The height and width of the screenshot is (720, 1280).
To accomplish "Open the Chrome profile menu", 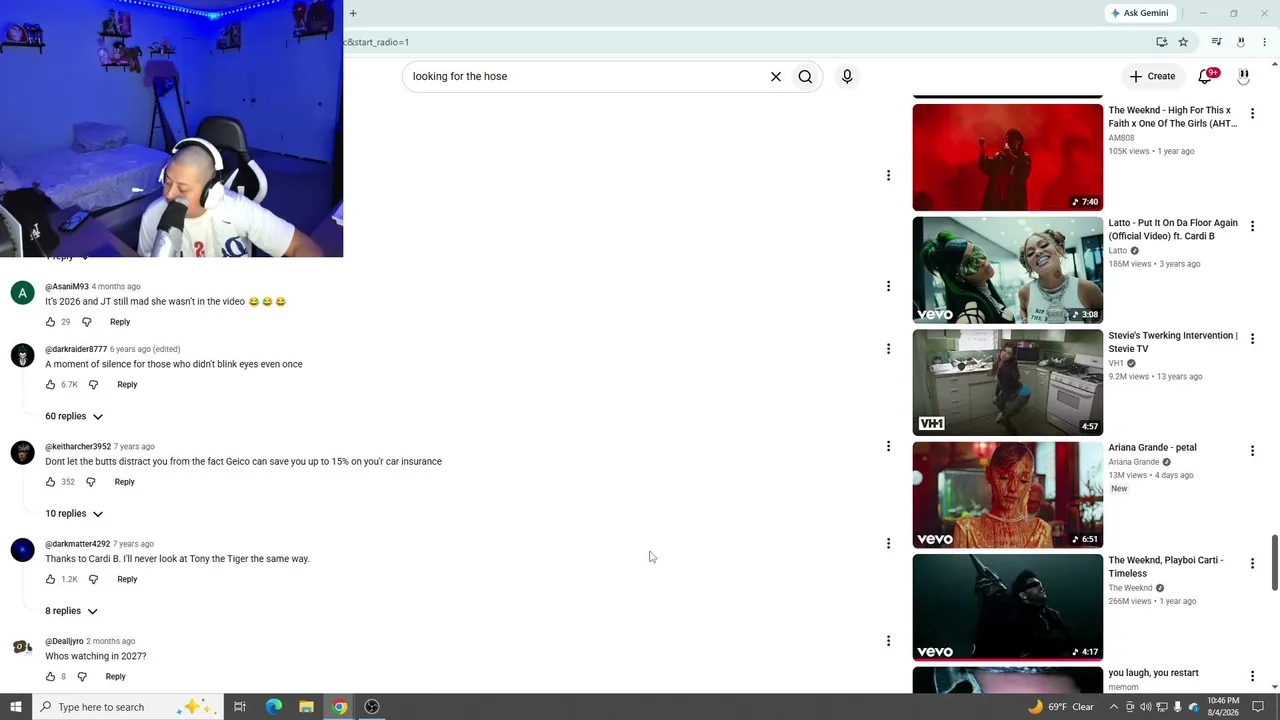I will pos(1241,42).
